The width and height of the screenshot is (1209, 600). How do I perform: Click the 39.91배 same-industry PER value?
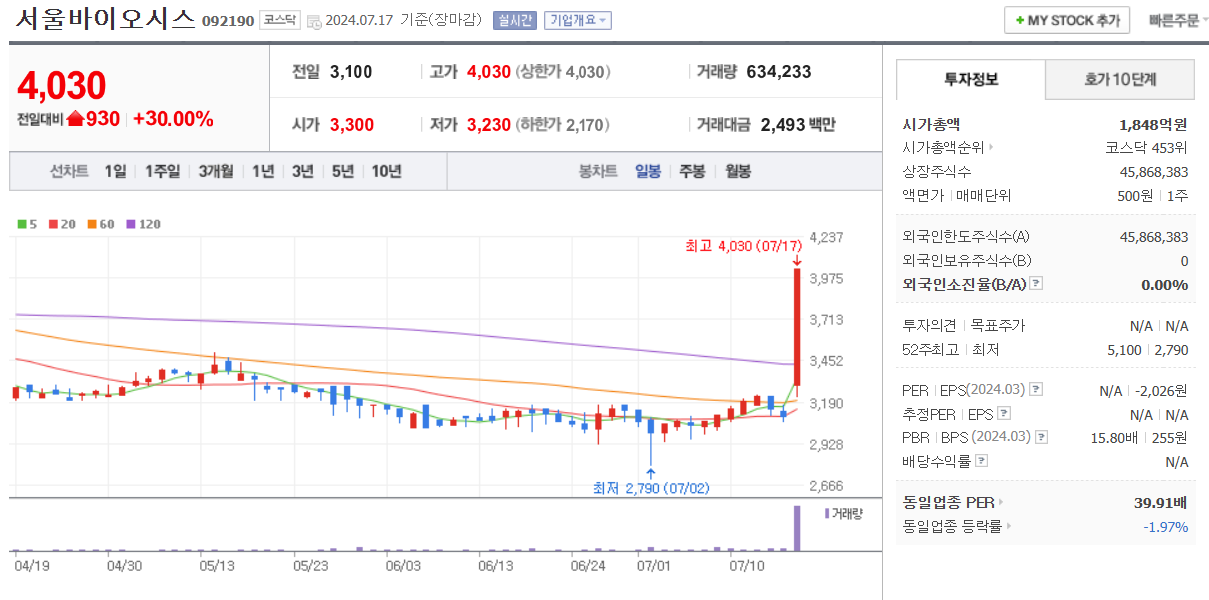point(1161,503)
